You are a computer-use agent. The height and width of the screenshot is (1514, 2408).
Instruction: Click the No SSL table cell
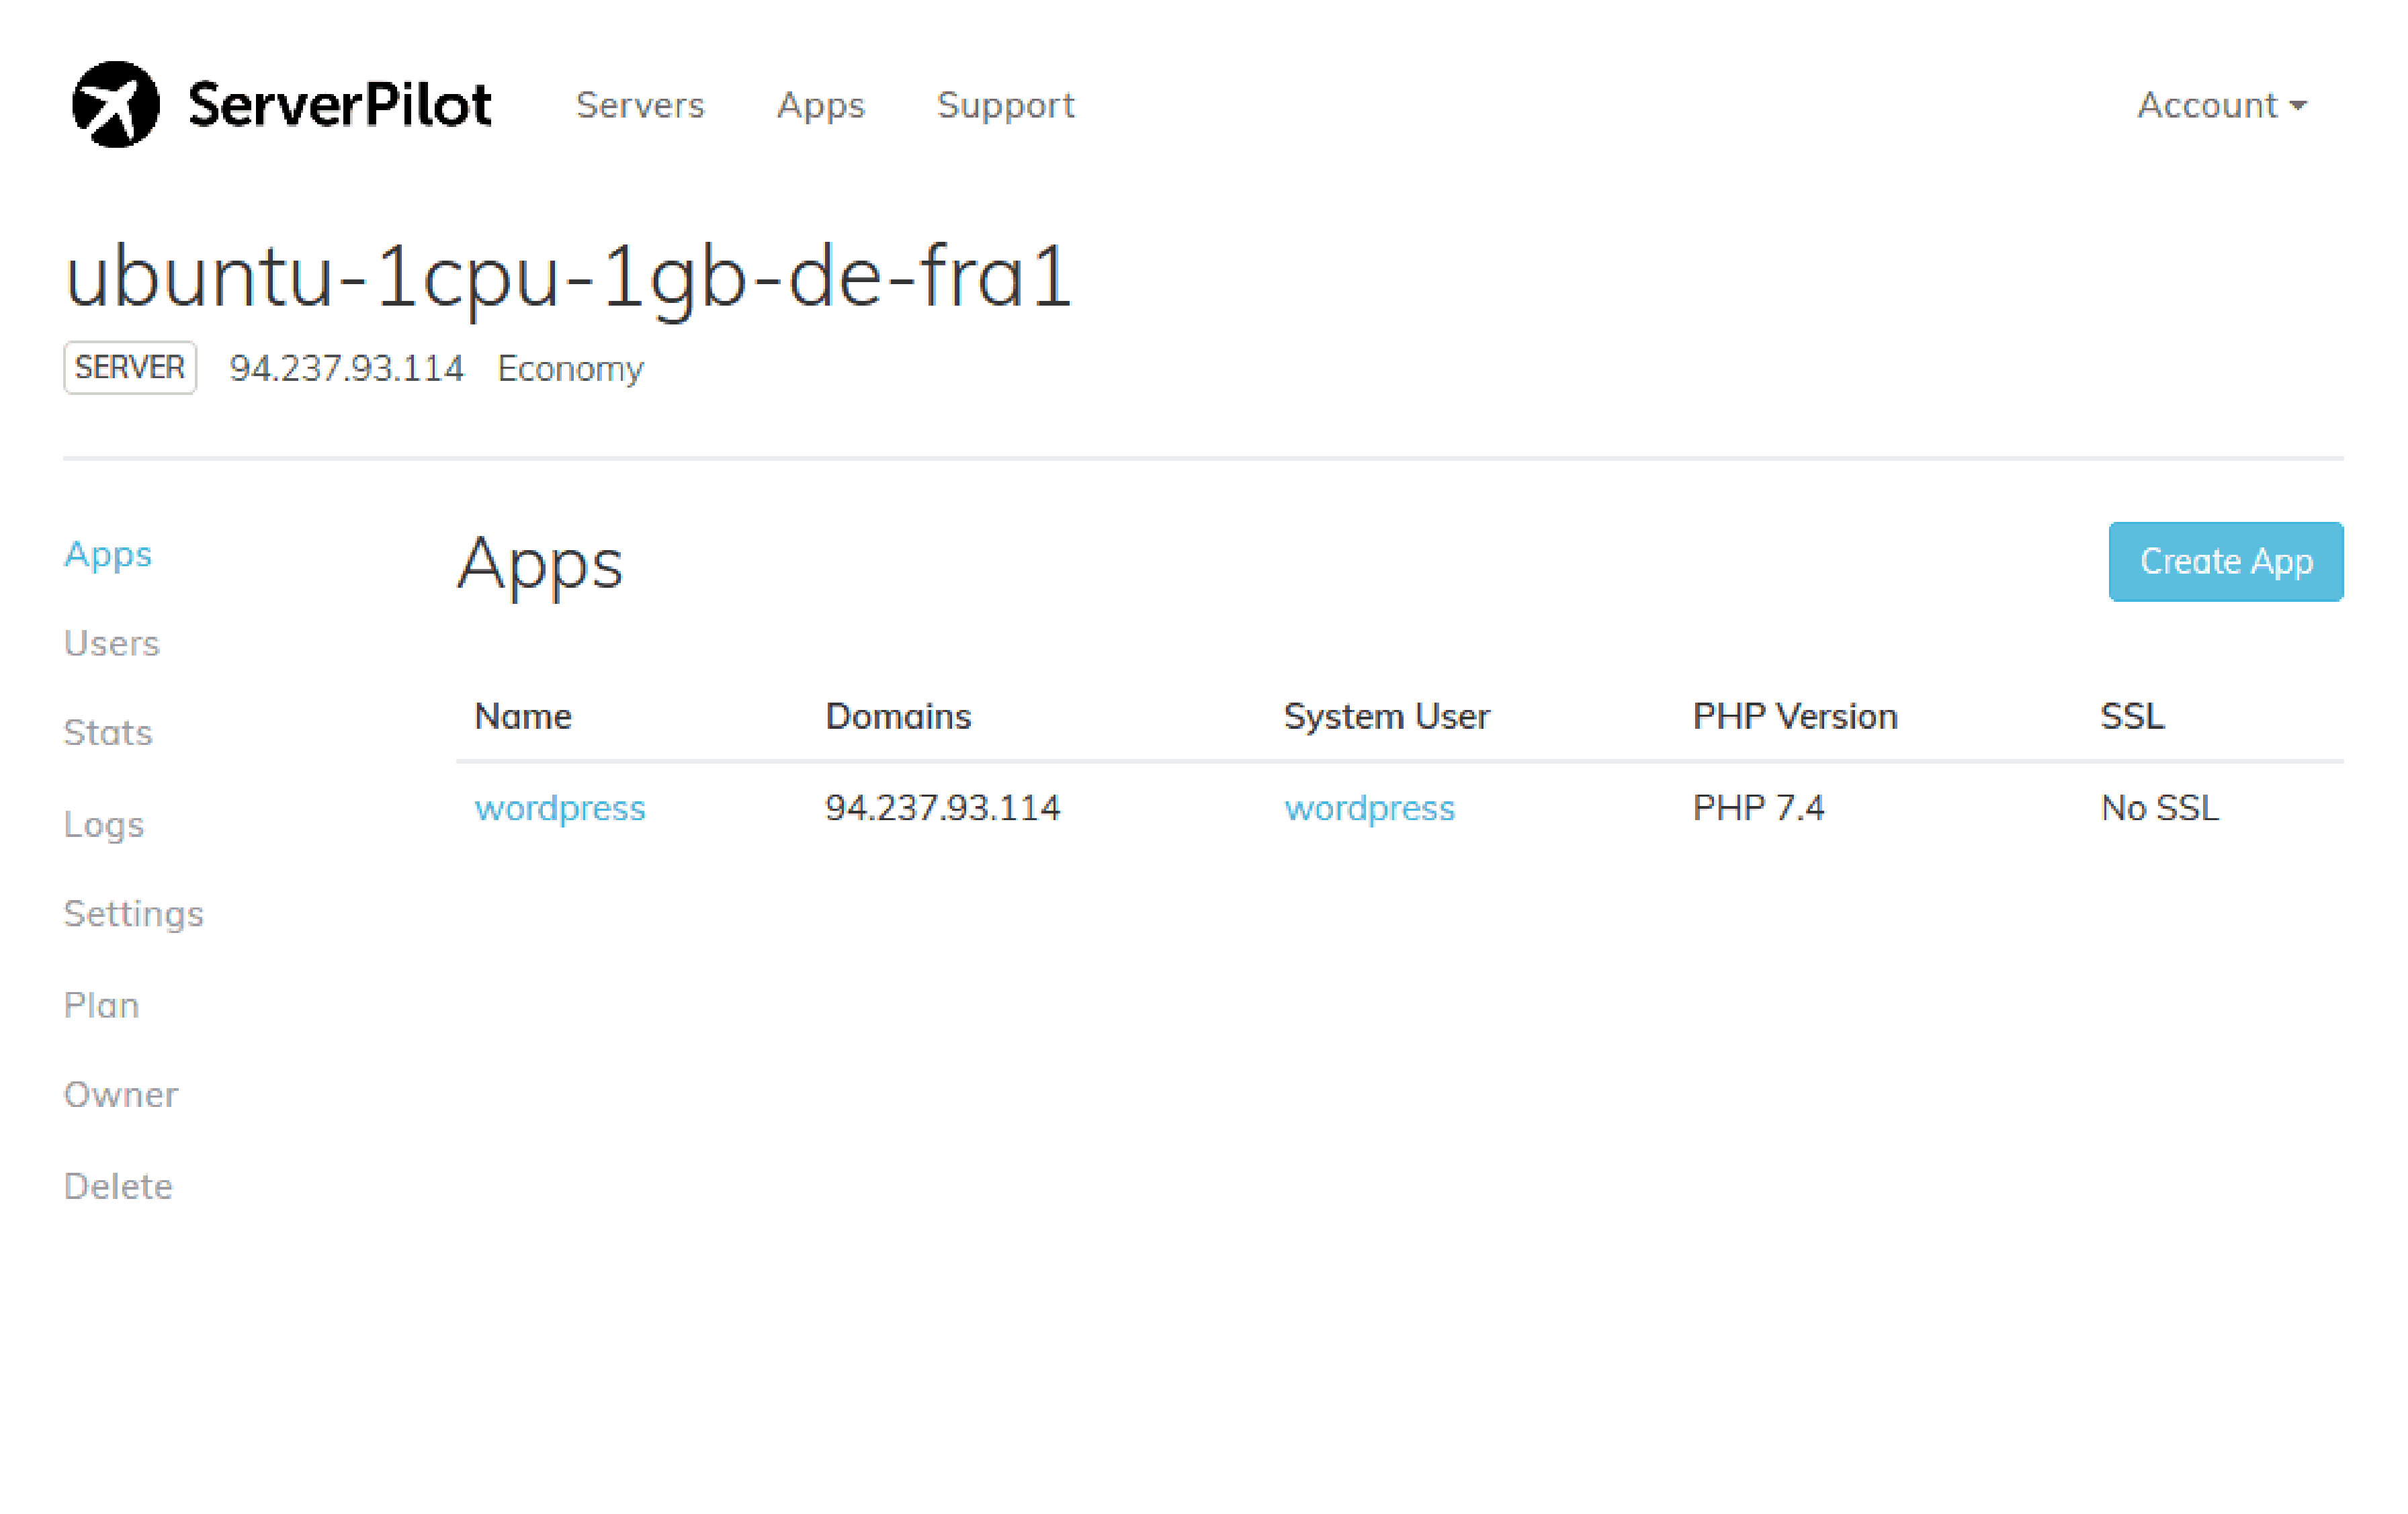2160,807
